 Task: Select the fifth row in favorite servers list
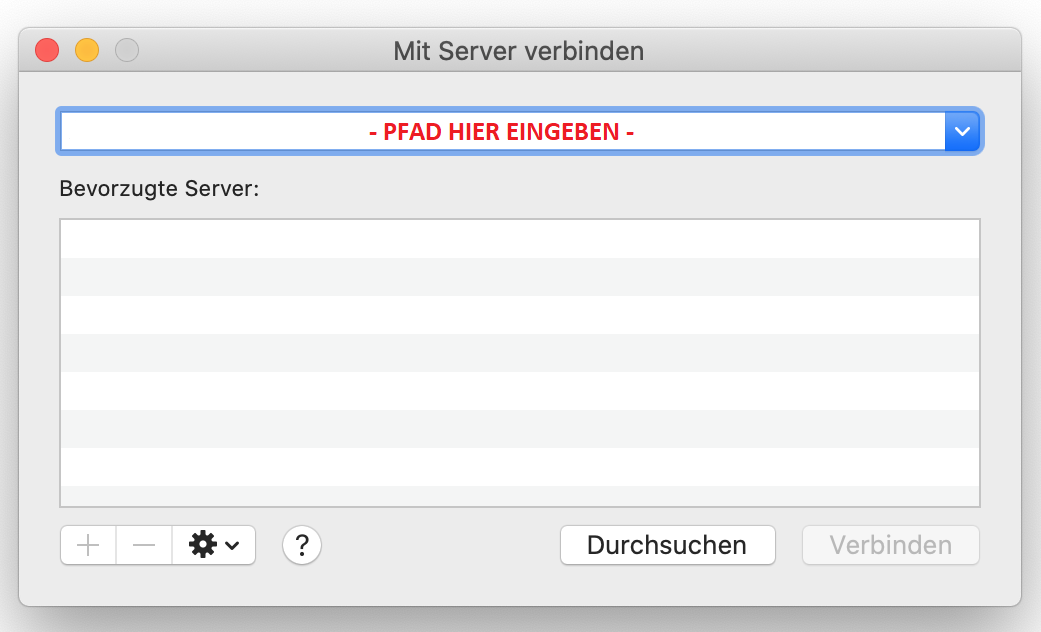point(520,391)
